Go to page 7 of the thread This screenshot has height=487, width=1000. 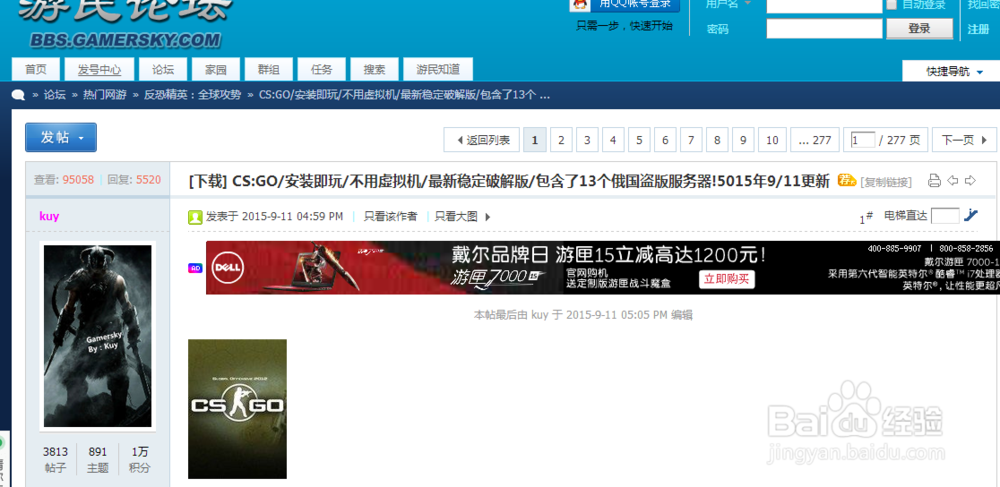(x=691, y=140)
